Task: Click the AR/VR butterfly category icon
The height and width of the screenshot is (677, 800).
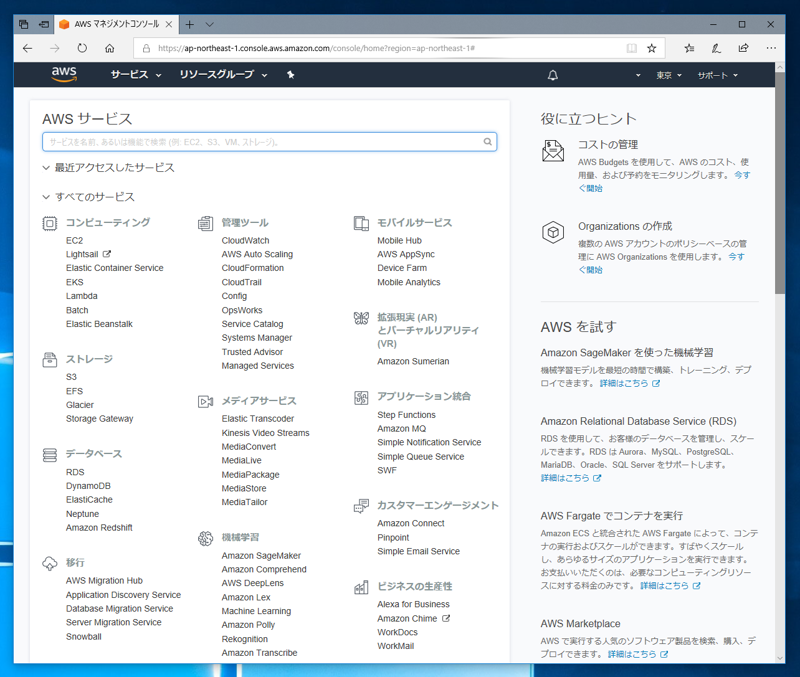Action: pyautogui.click(x=361, y=318)
